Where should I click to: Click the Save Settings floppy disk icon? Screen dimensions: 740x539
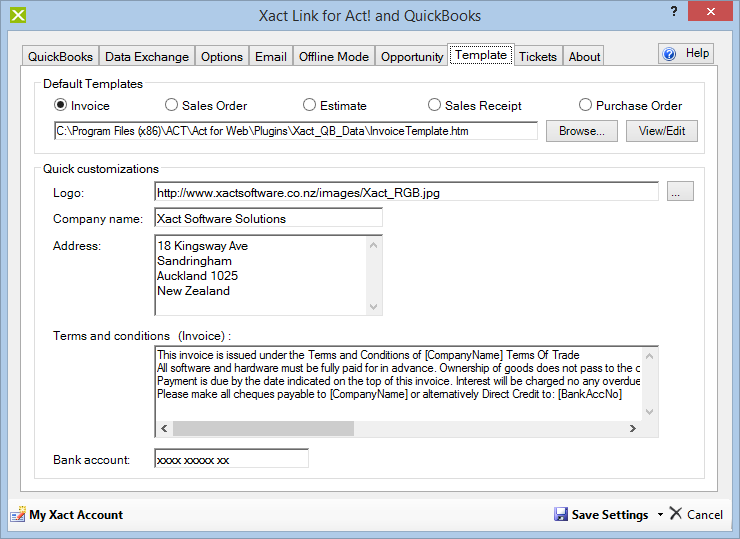click(561, 514)
